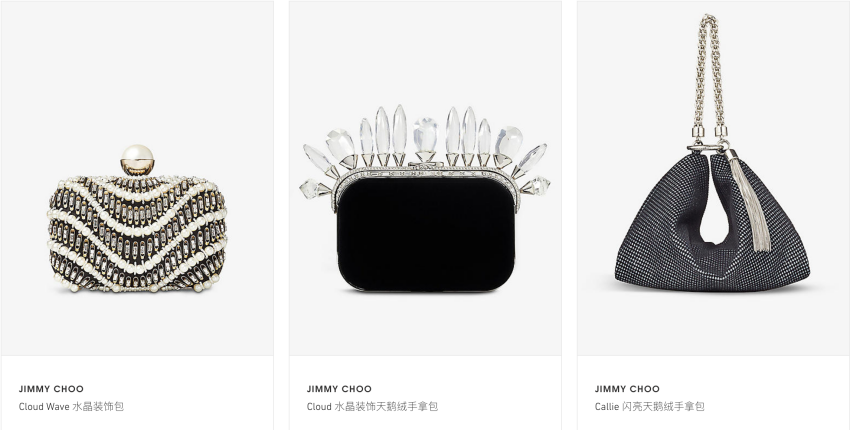This screenshot has width=850, height=430.
Task: Click JIMMY CHOO brand above Cloud Wave title
Action: click(51, 389)
